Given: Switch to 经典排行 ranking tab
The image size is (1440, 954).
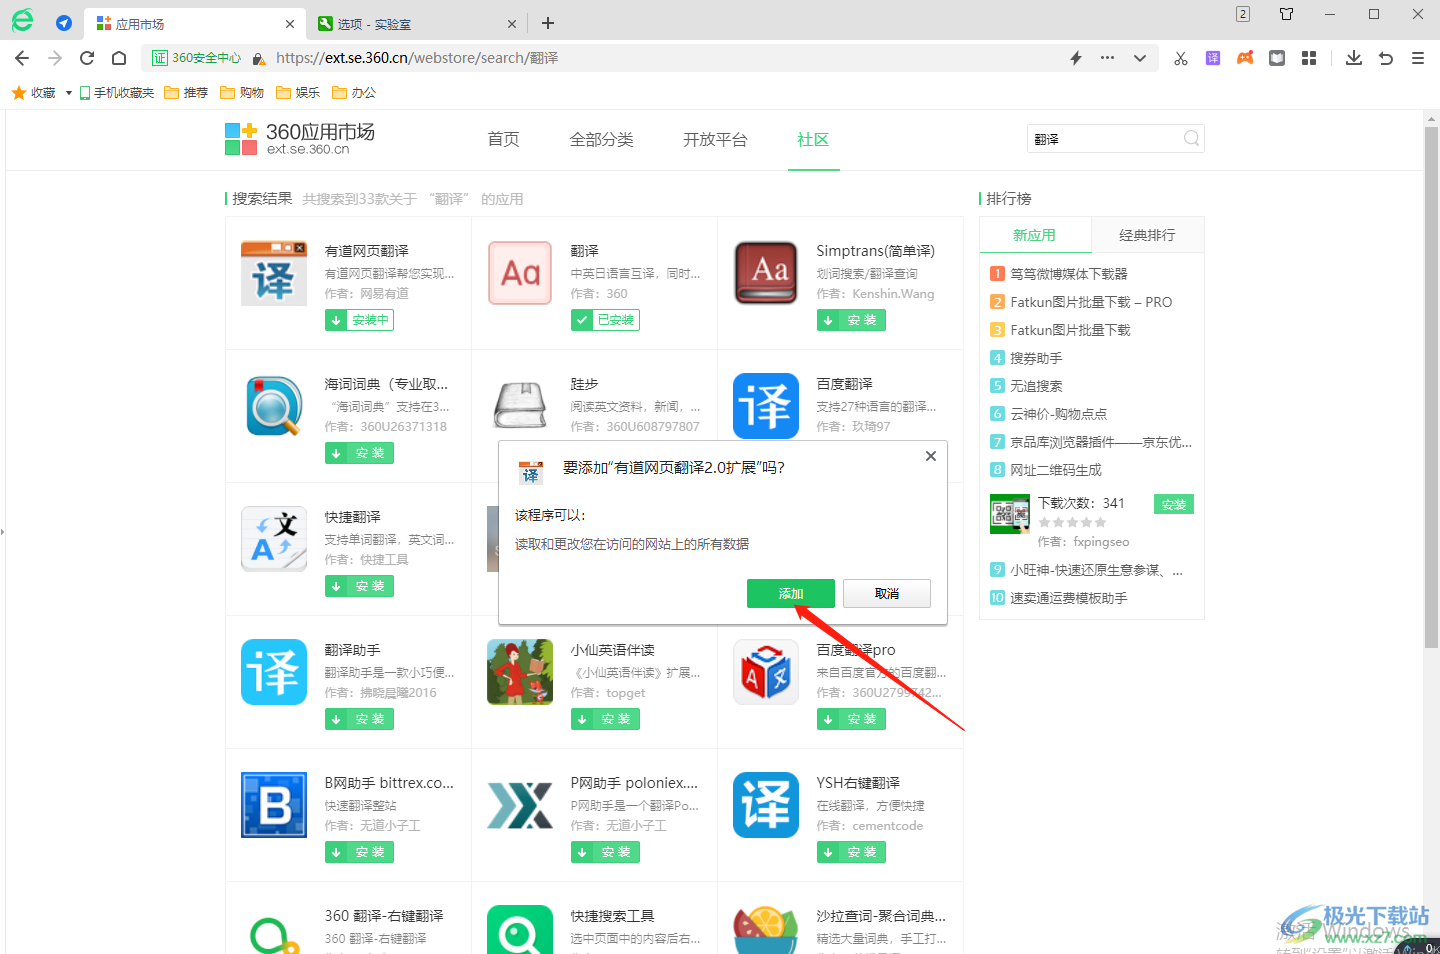Looking at the screenshot, I should (1147, 235).
